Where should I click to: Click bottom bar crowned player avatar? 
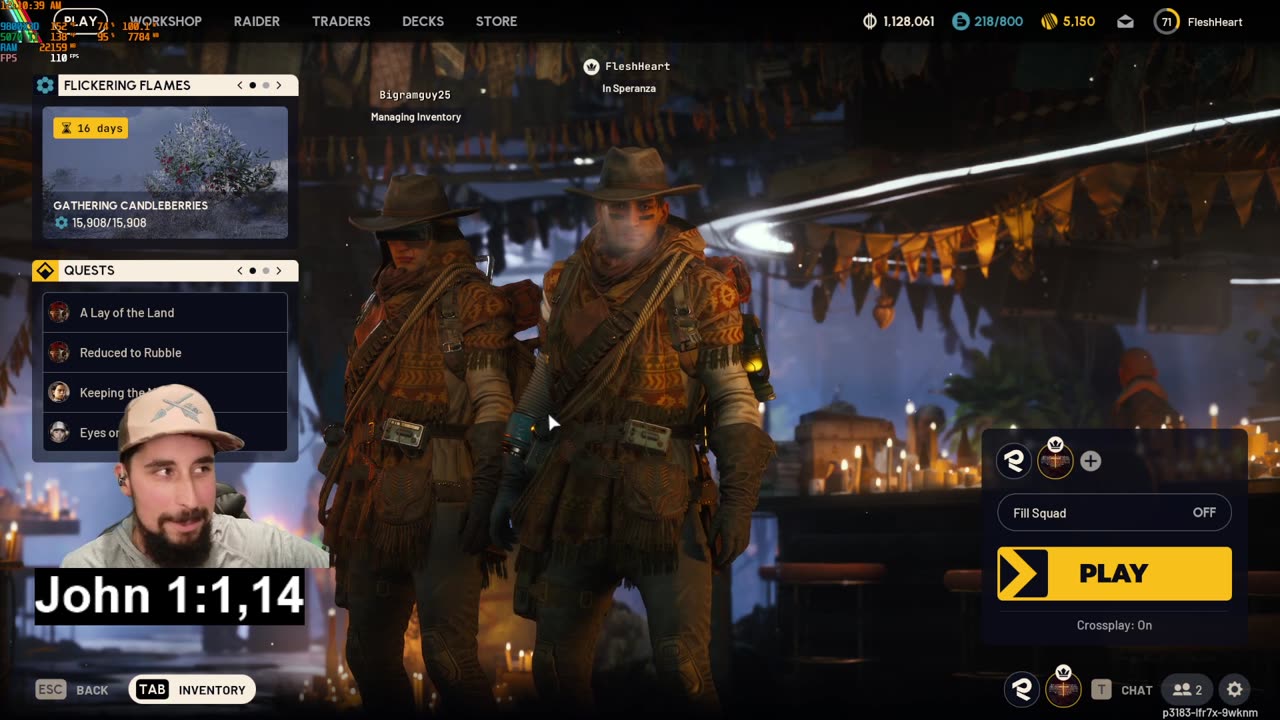coord(1062,687)
